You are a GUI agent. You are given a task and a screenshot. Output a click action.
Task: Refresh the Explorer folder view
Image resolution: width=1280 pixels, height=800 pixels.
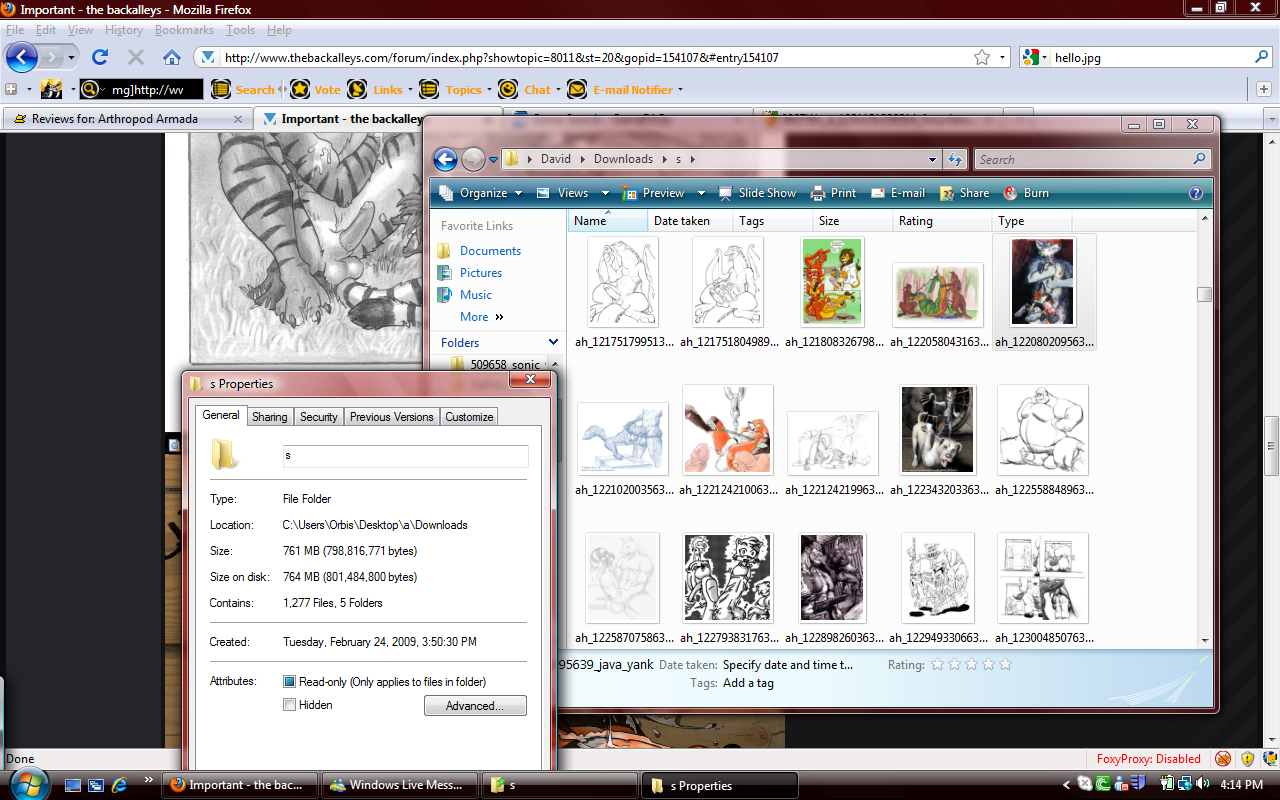coord(955,159)
